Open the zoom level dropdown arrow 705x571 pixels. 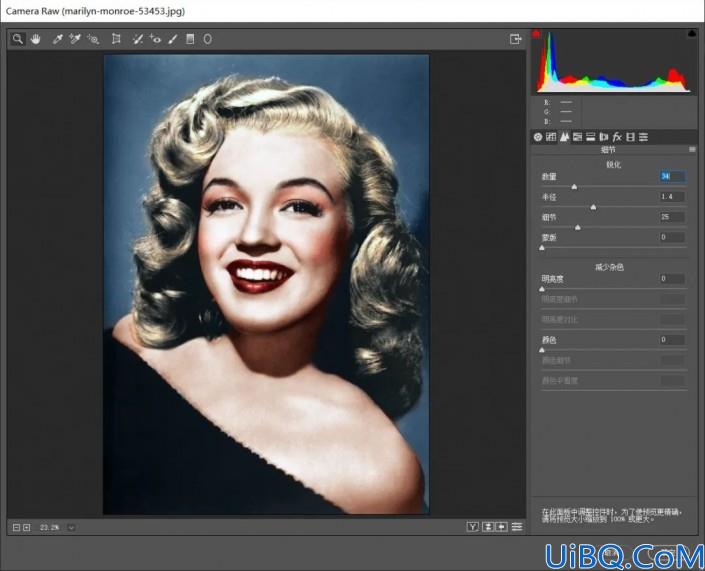71,528
